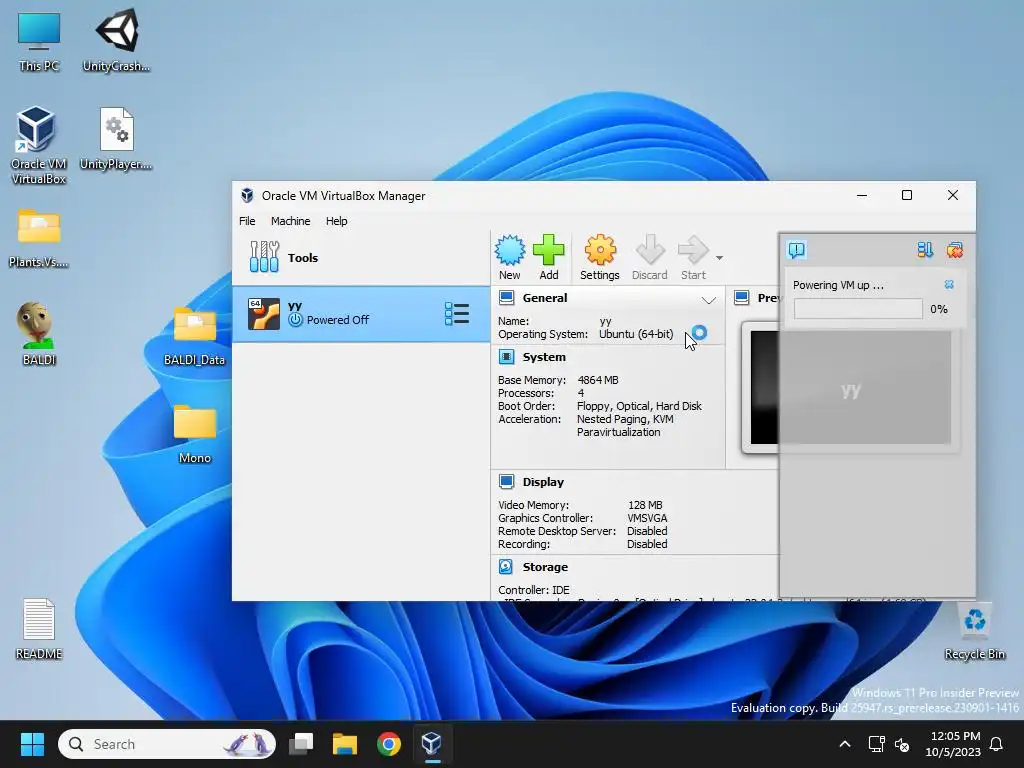Click the taskbar Search box
1024x768 pixels.
tap(167, 744)
